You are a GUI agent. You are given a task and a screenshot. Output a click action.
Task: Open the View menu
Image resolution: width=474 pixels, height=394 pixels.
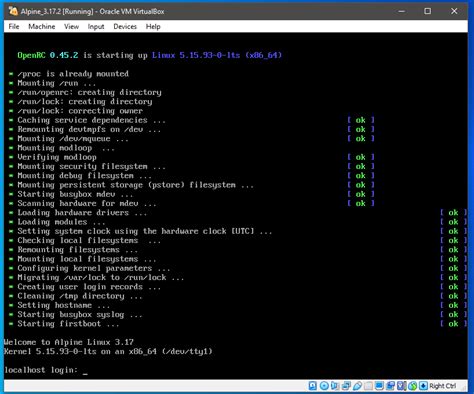pyautogui.click(x=71, y=26)
